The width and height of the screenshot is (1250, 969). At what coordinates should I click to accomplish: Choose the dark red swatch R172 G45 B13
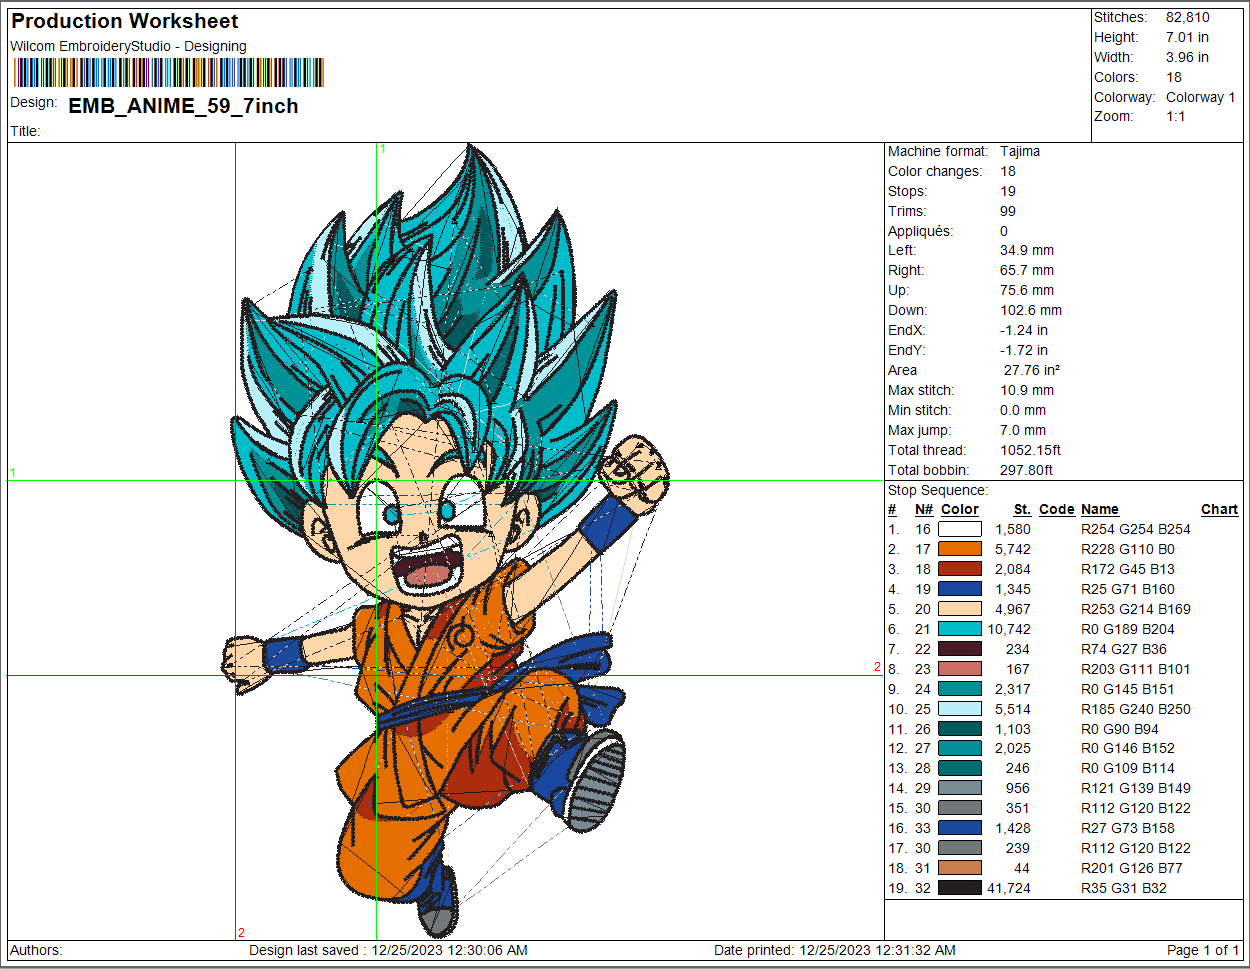pyautogui.click(x=959, y=569)
